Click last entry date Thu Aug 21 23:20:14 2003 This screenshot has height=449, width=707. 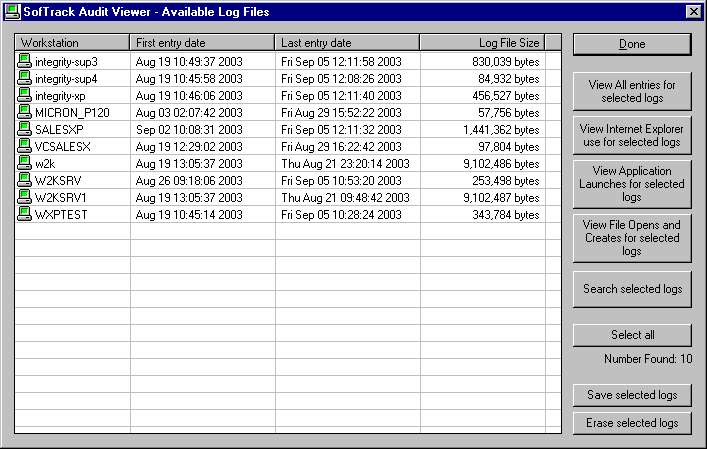(x=345, y=164)
